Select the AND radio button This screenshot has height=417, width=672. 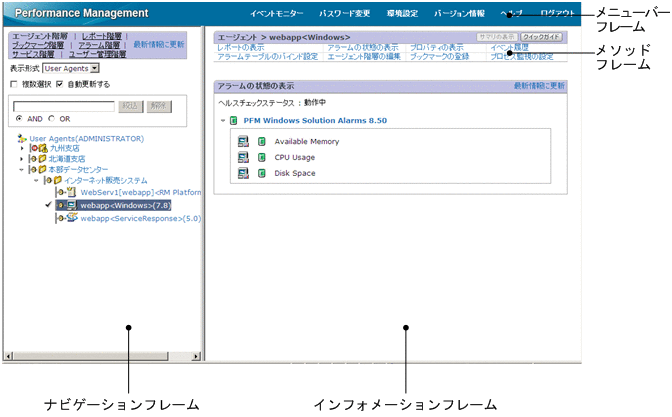[19, 118]
